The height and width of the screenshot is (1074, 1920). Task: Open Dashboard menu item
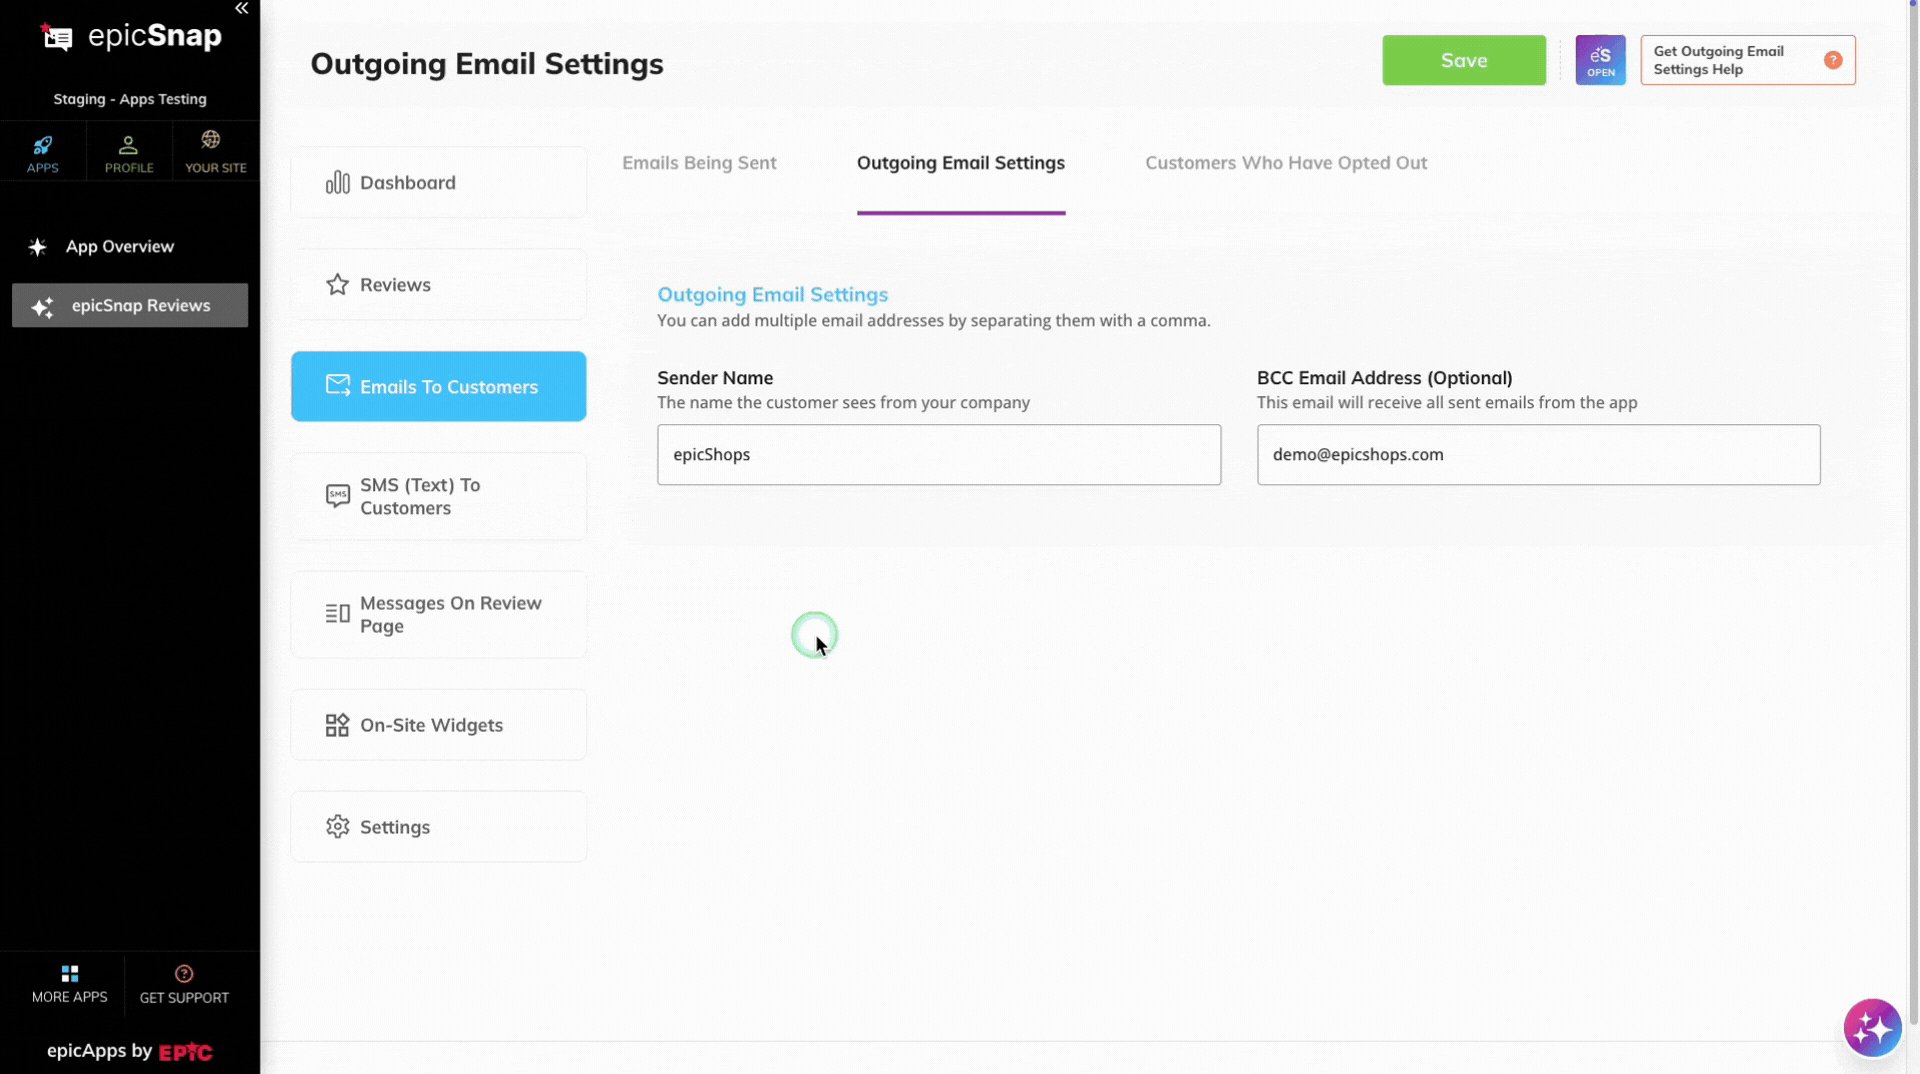point(438,182)
